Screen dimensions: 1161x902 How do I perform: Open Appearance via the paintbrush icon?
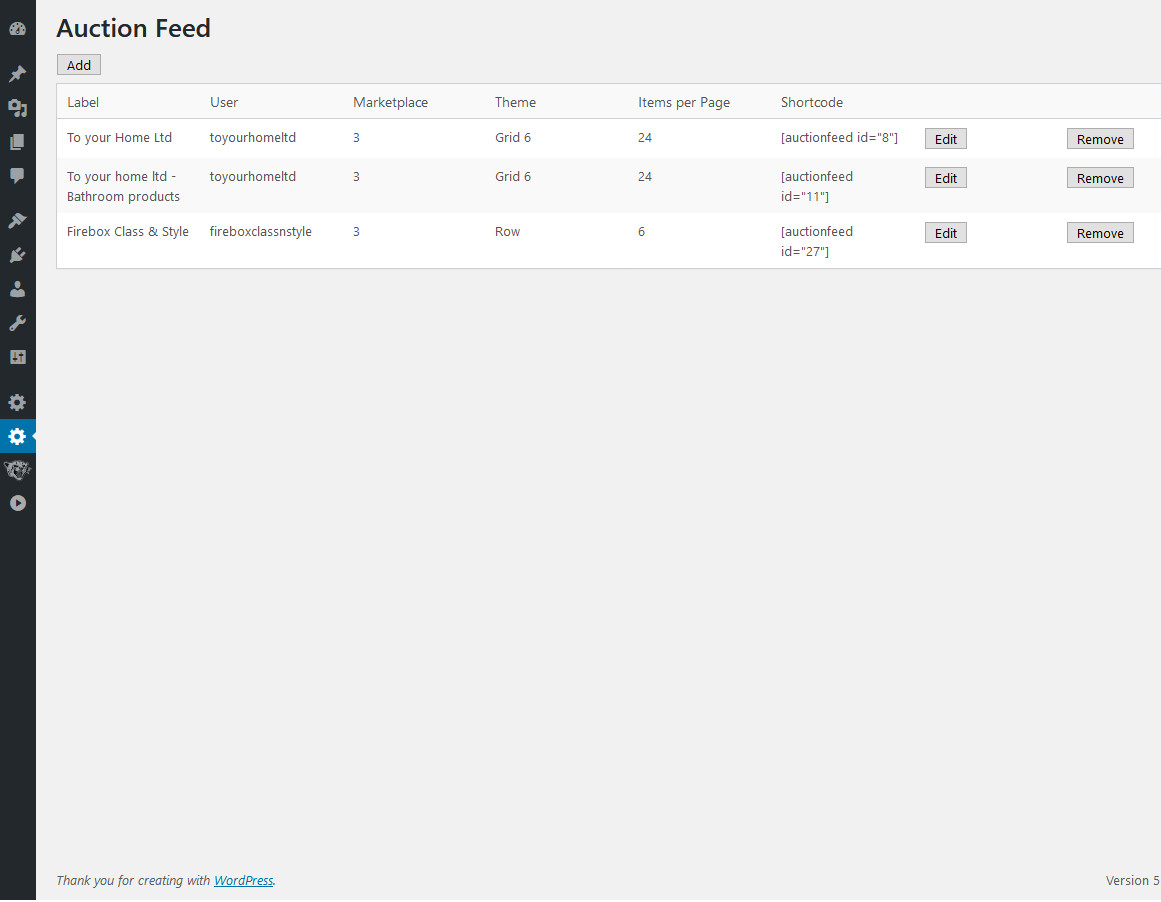[17, 221]
